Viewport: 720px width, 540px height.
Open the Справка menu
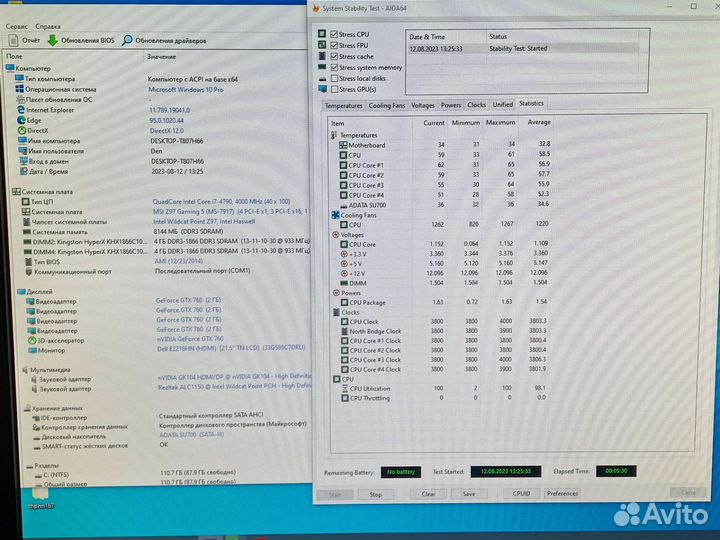(48, 27)
